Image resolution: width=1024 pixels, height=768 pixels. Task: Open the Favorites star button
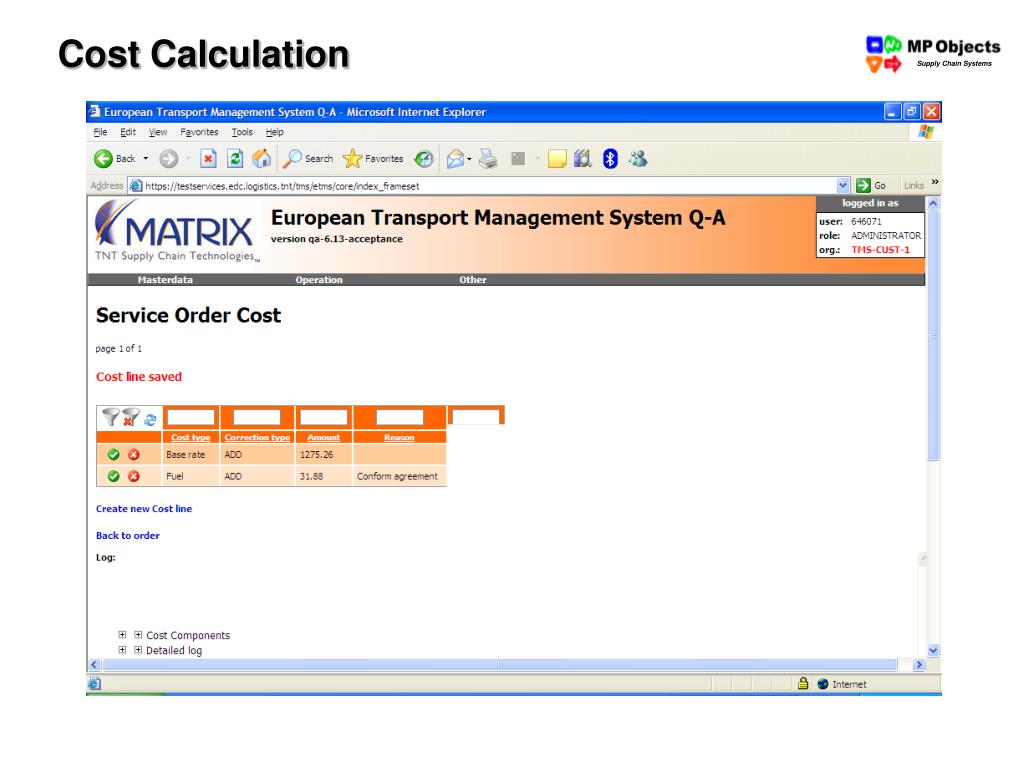click(x=373, y=159)
